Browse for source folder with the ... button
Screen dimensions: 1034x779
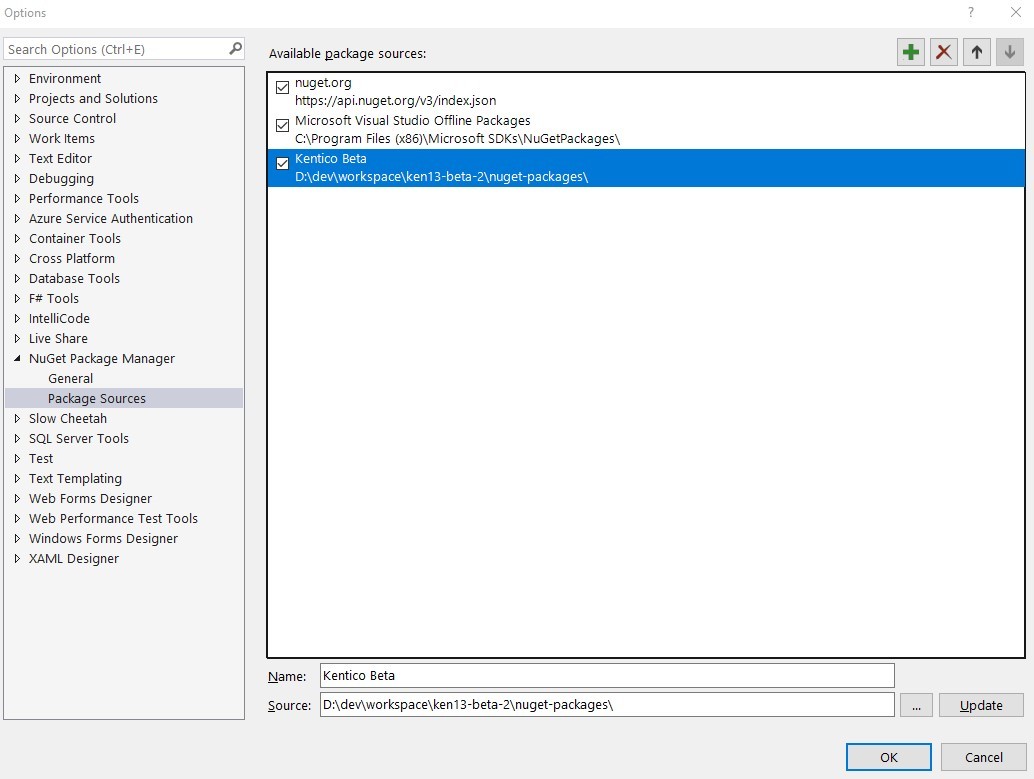click(x=916, y=705)
